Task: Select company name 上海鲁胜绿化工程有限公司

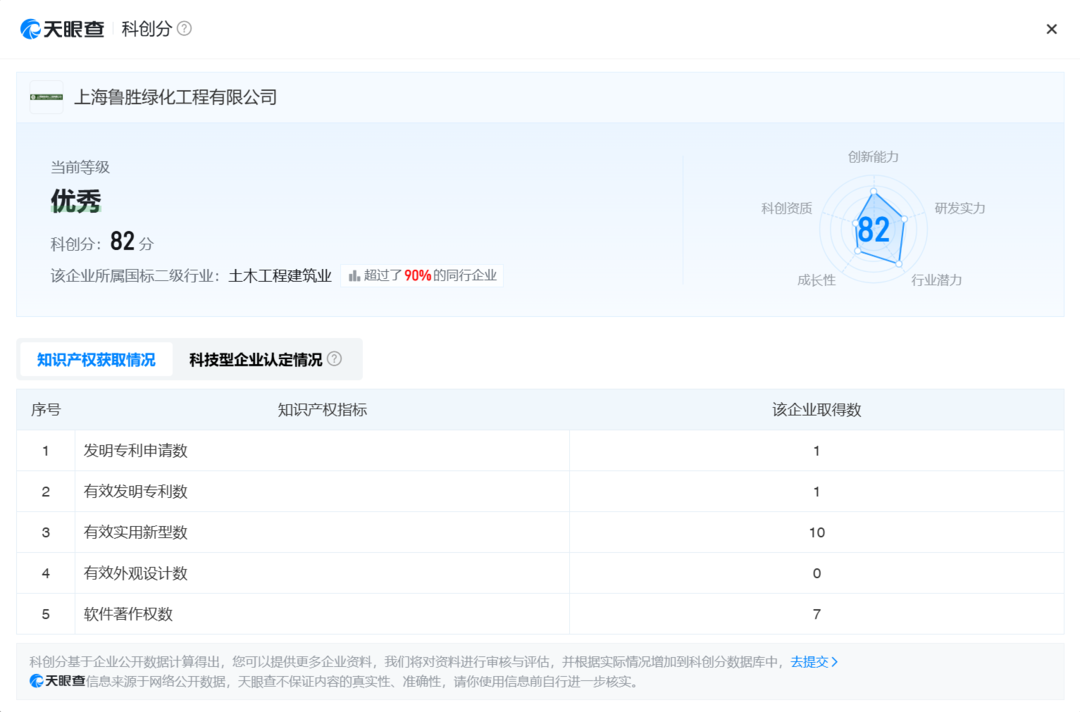Action: [175, 97]
